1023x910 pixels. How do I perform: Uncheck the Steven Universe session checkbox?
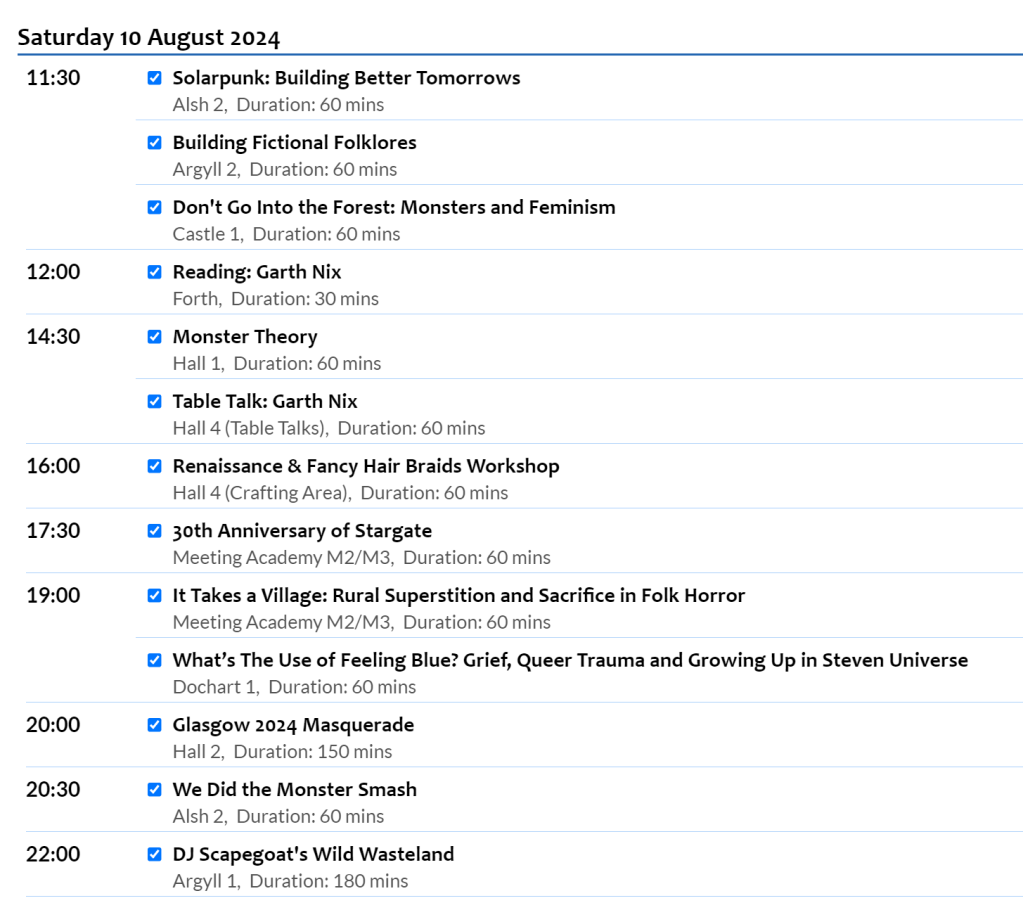[154, 660]
